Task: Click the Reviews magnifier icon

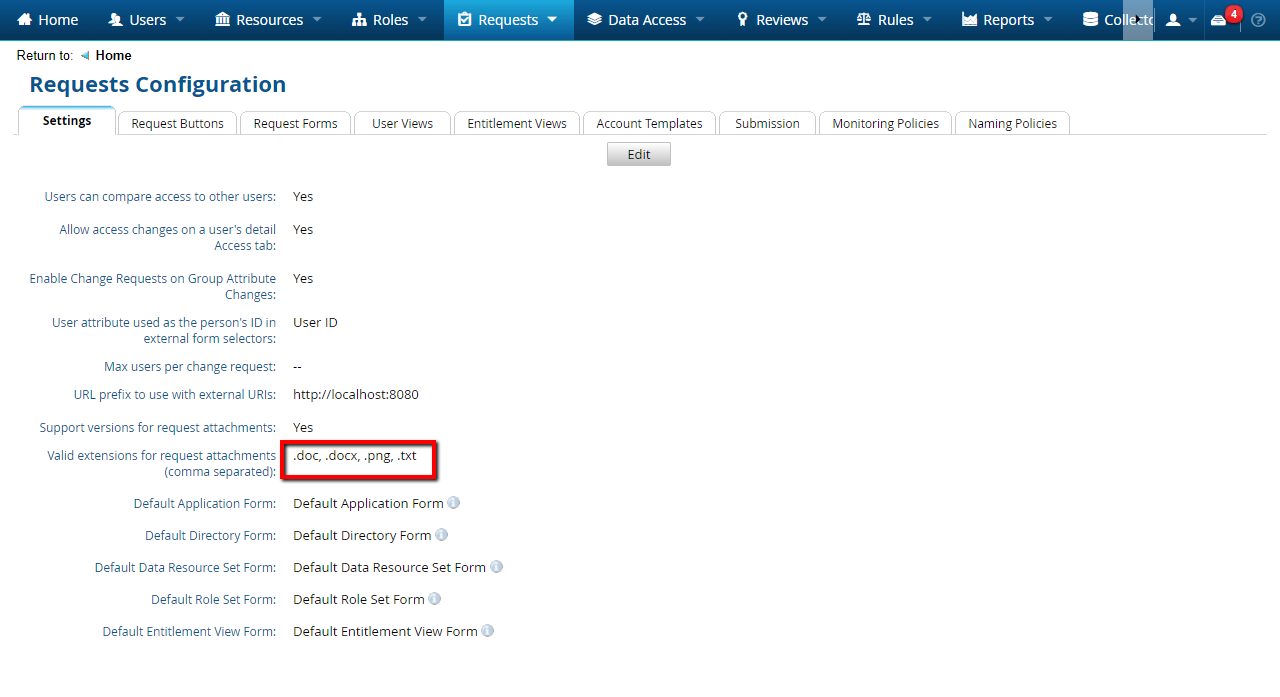Action: pyautogui.click(x=740, y=19)
